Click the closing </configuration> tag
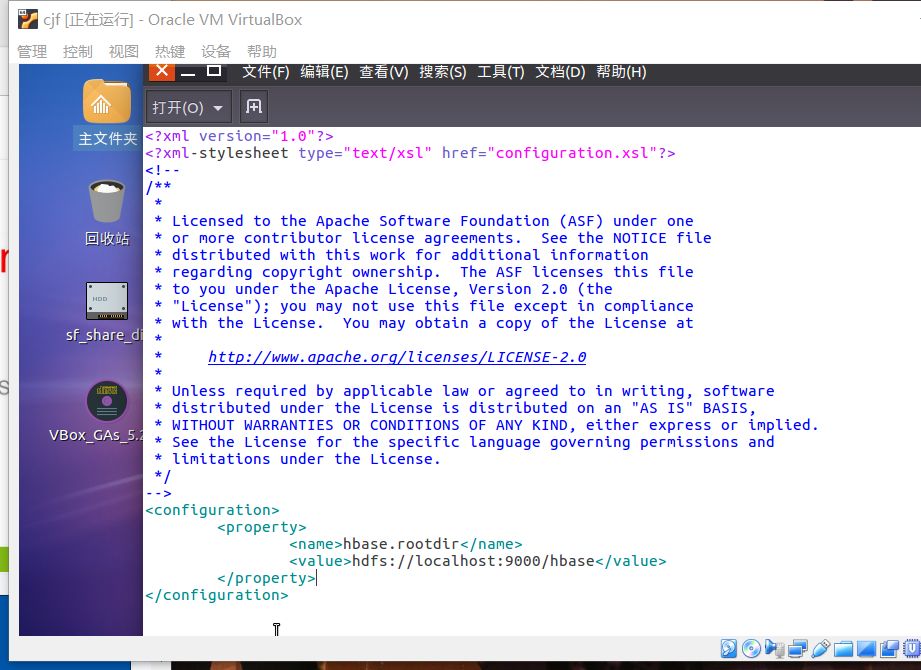 tap(217, 595)
